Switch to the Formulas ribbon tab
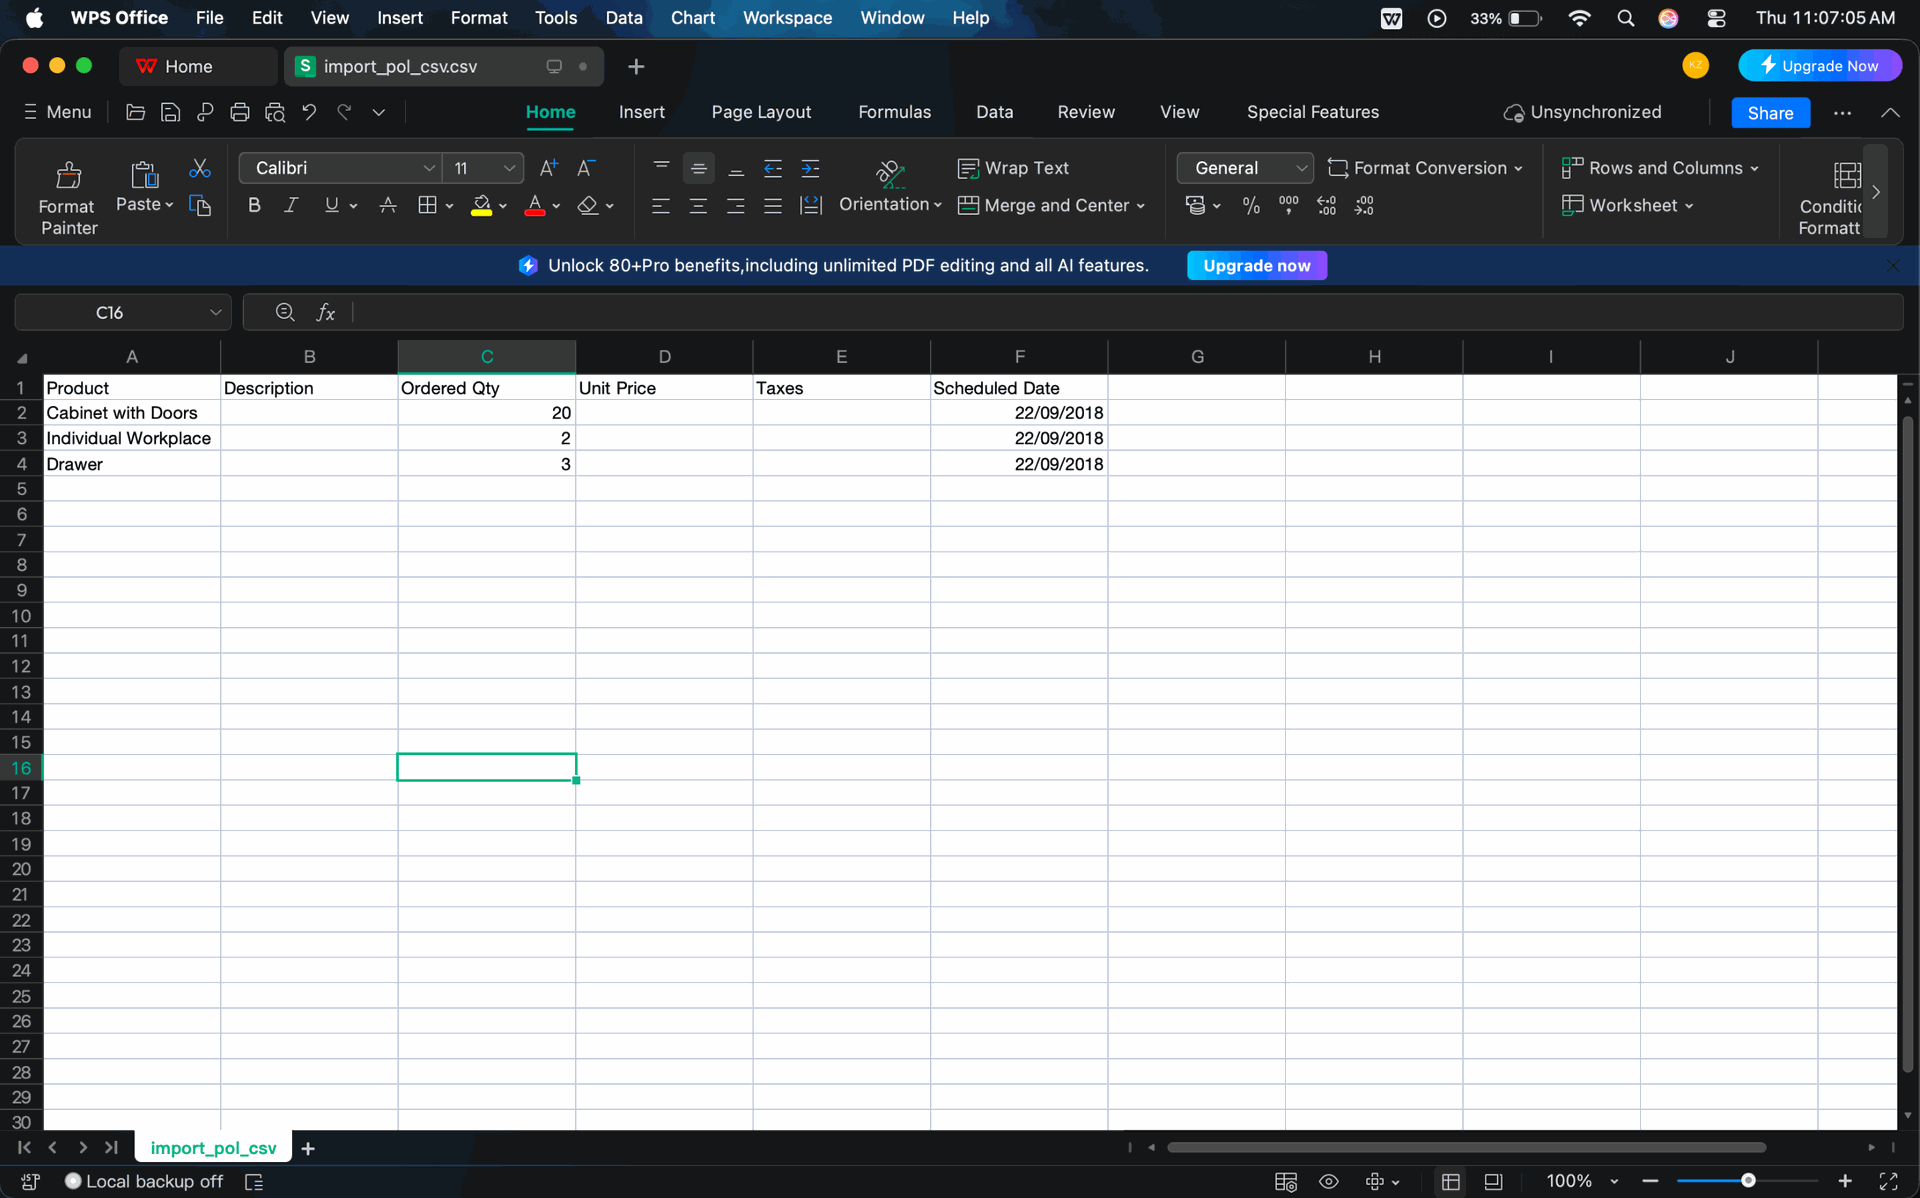Viewport: 1920px width, 1198px height. 894,112
